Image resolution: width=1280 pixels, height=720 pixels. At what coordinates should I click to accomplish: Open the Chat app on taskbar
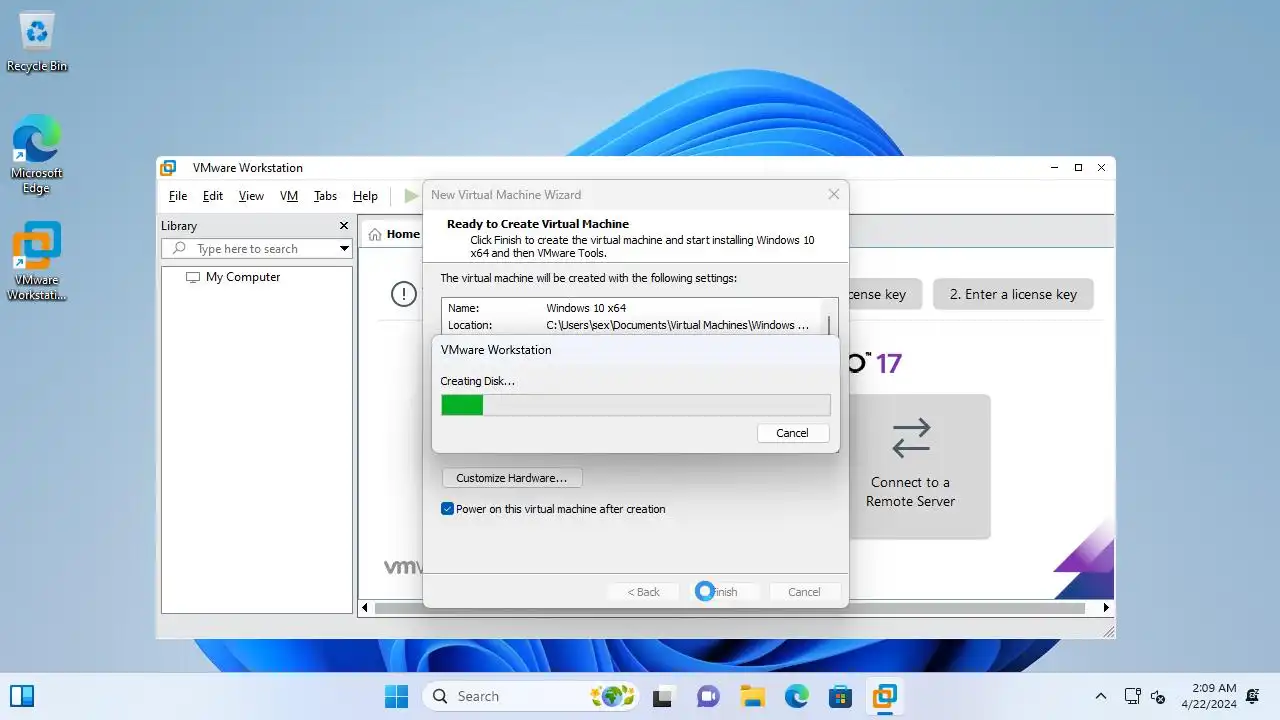708,696
